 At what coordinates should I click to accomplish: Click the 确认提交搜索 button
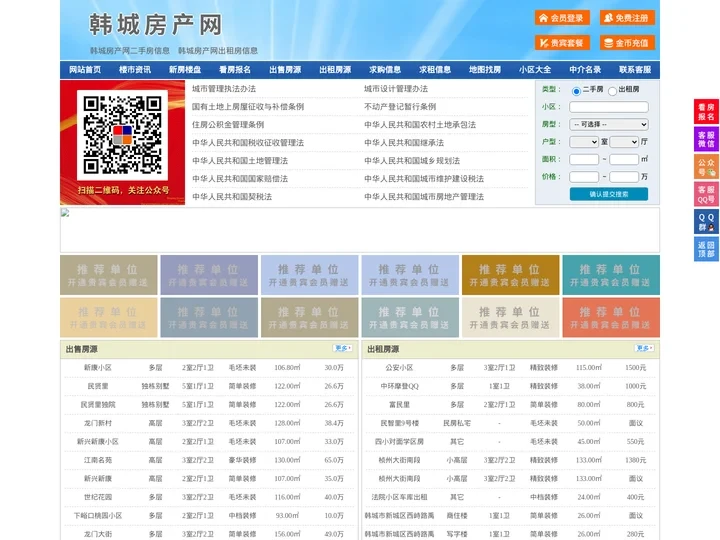(609, 194)
